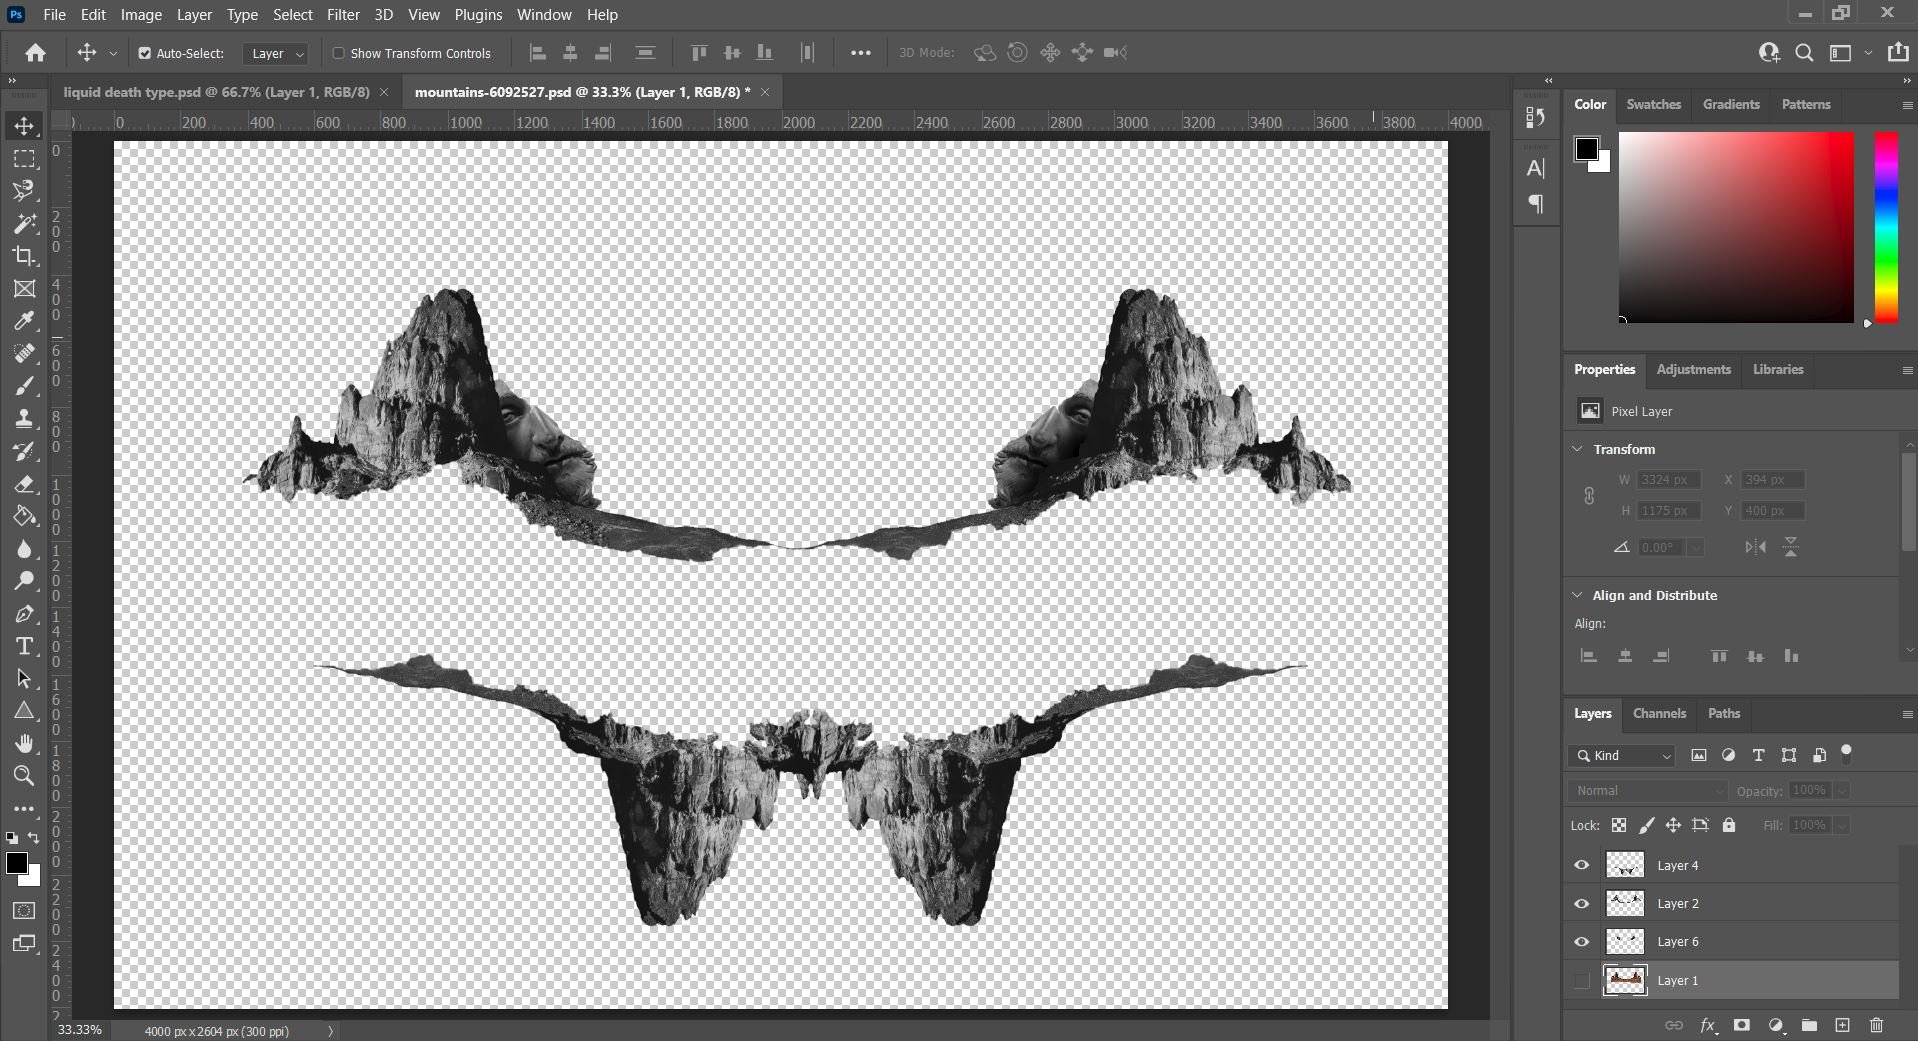This screenshot has height=1041, width=1918.
Task: Toggle Quick Mask mode icon
Action: tap(24, 911)
